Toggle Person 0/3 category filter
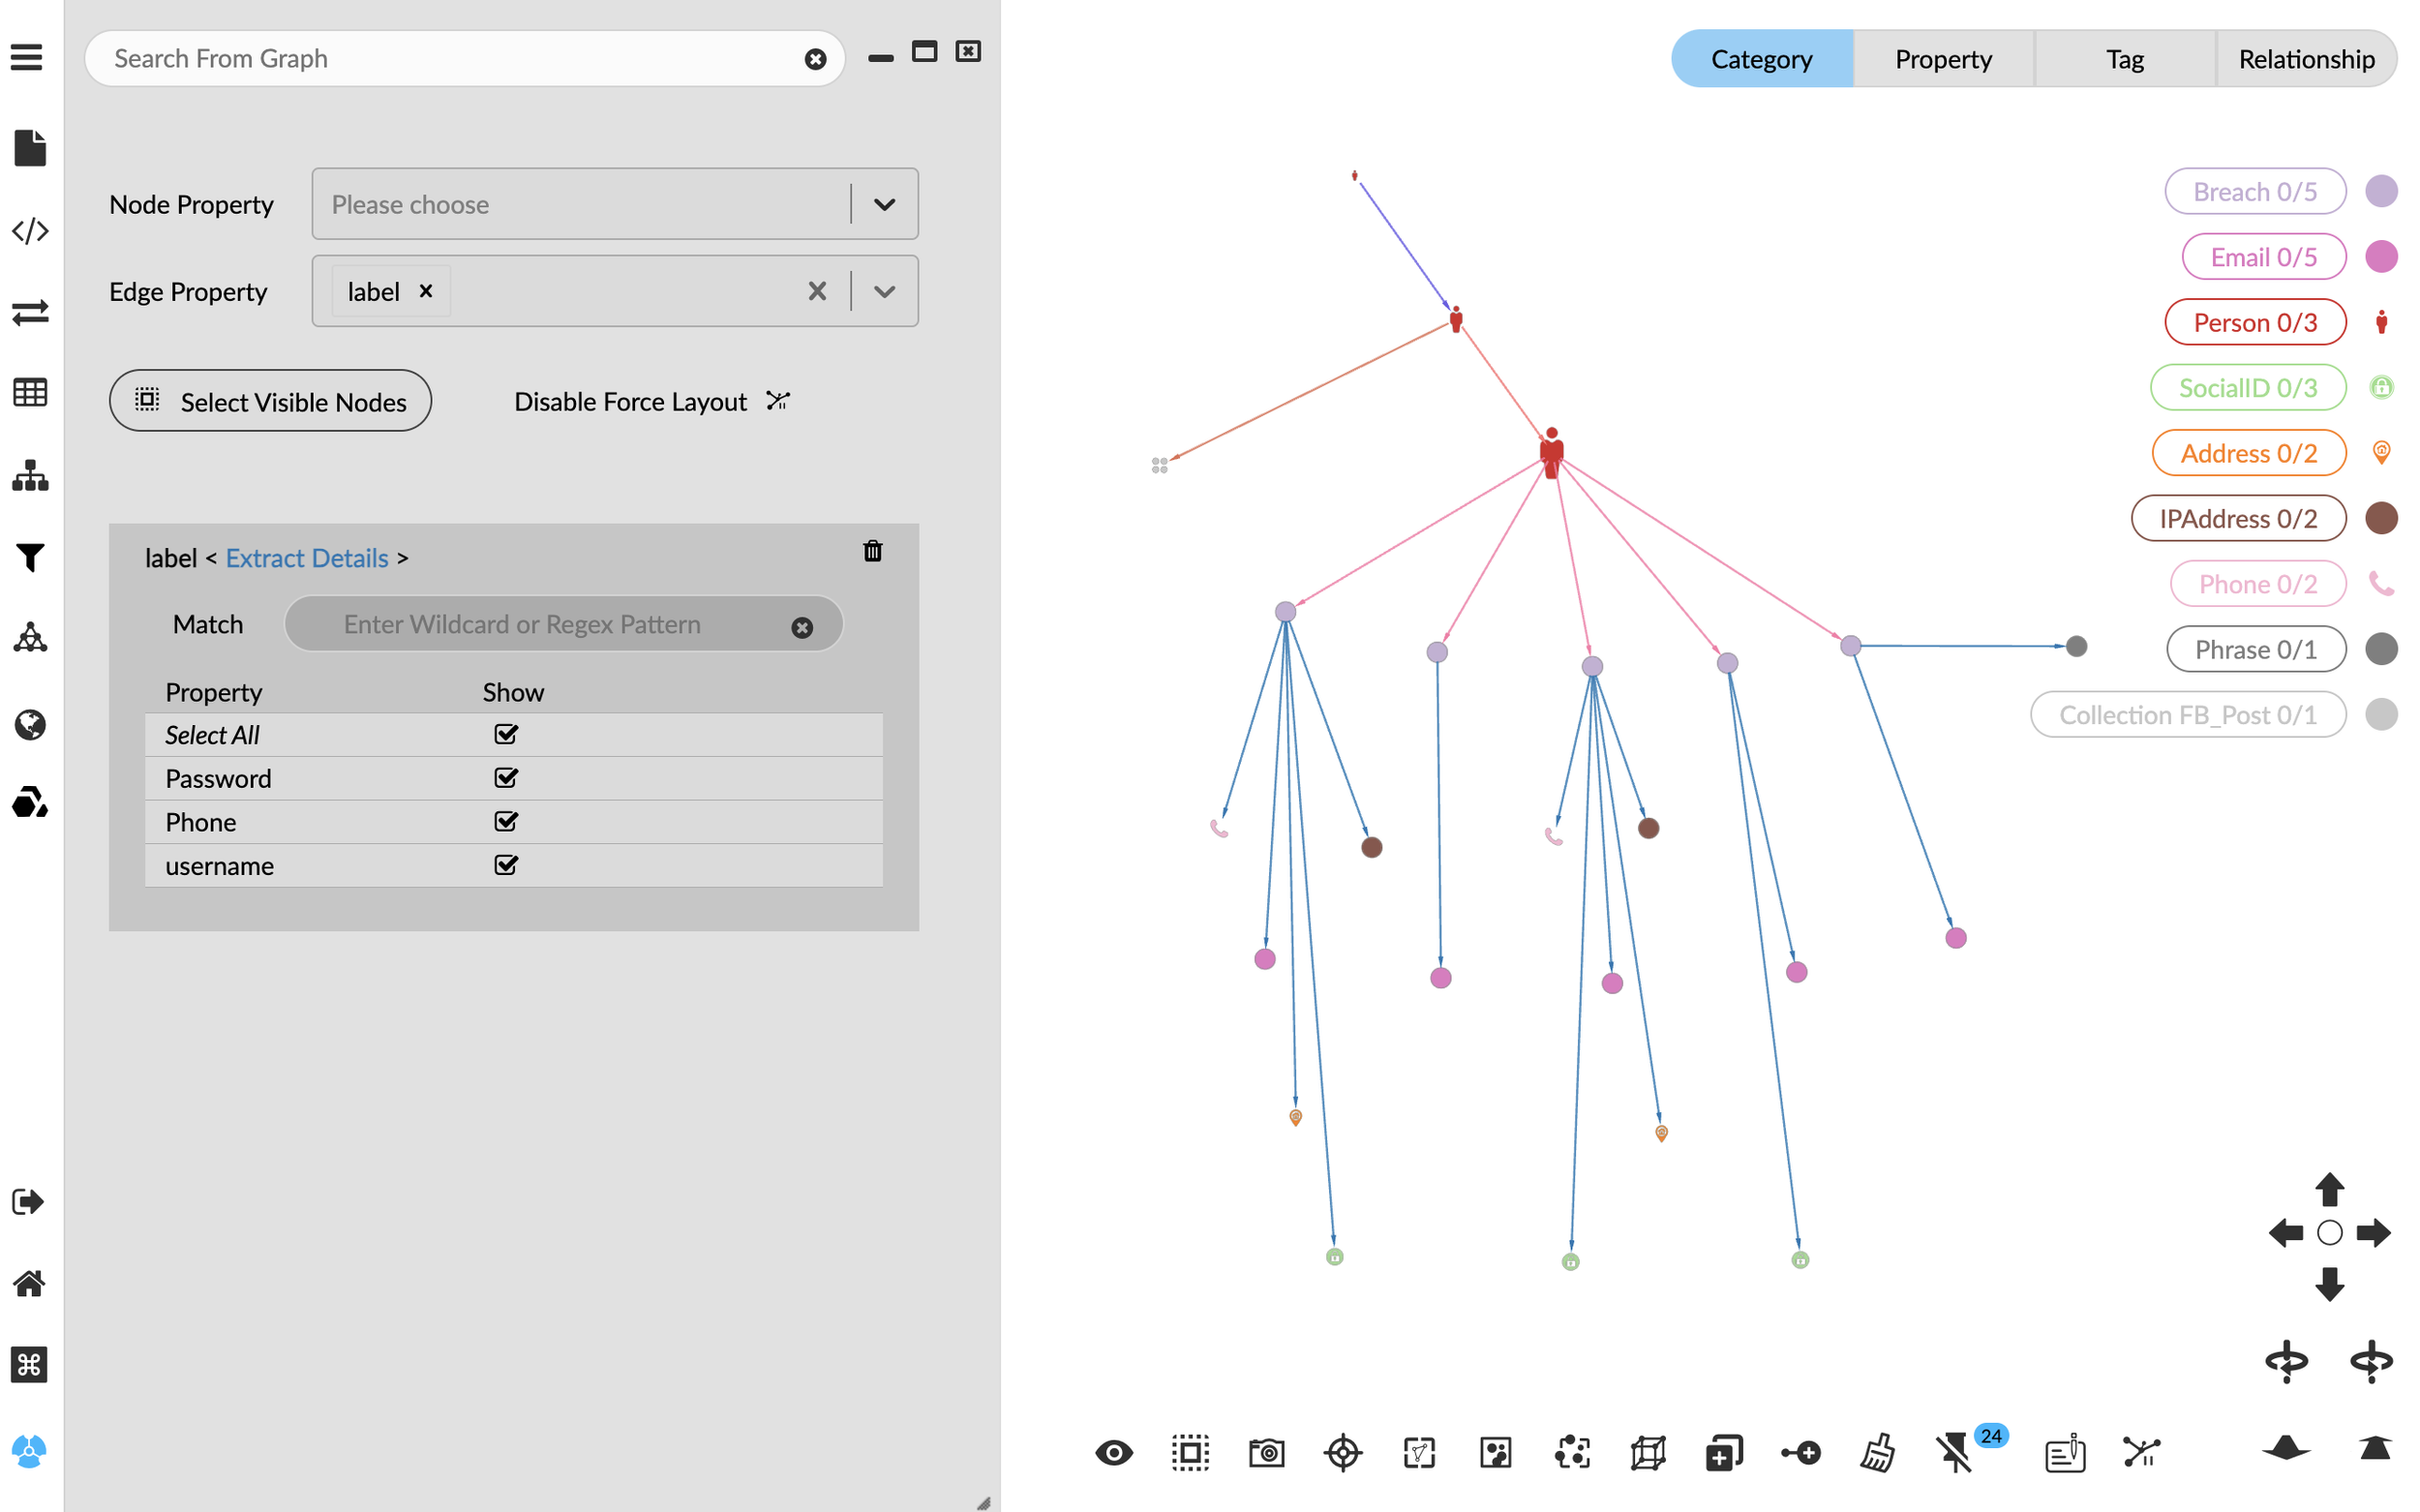Screen dimensions: 2420x1512 (2255, 322)
